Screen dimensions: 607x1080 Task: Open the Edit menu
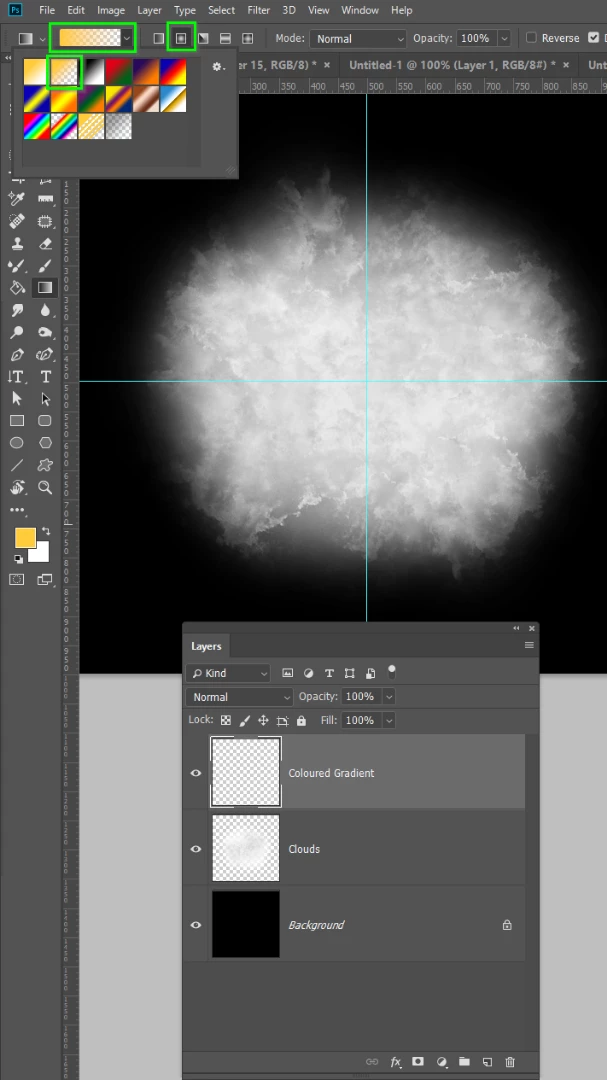[x=76, y=10]
